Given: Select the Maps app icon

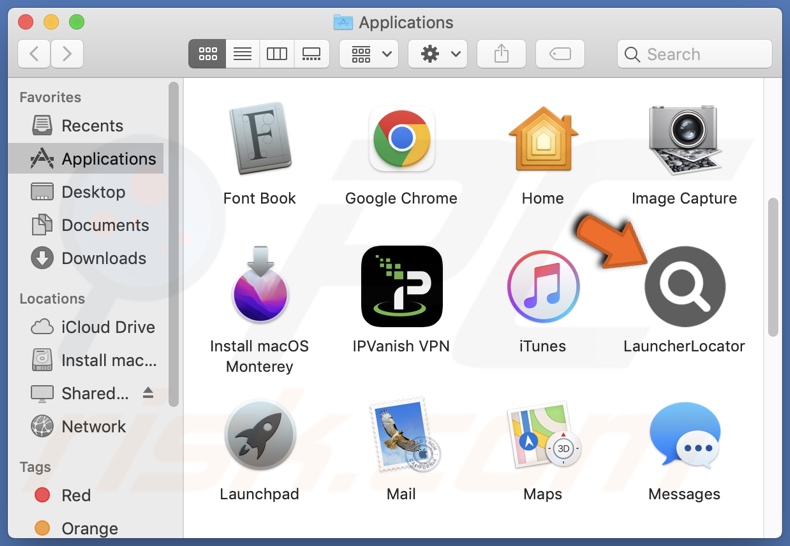Looking at the screenshot, I should [x=543, y=435].
